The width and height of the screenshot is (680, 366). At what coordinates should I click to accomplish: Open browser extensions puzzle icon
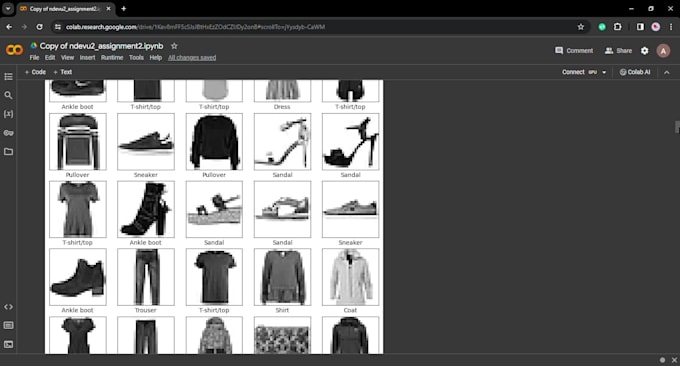[618, 27]
